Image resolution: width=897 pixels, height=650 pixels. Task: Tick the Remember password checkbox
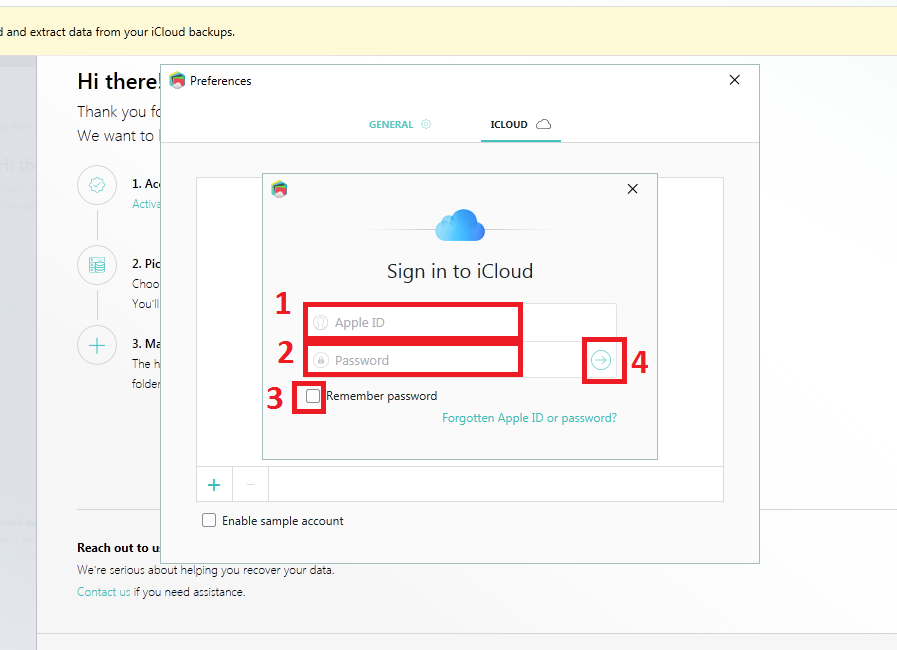tap(313, 395)
